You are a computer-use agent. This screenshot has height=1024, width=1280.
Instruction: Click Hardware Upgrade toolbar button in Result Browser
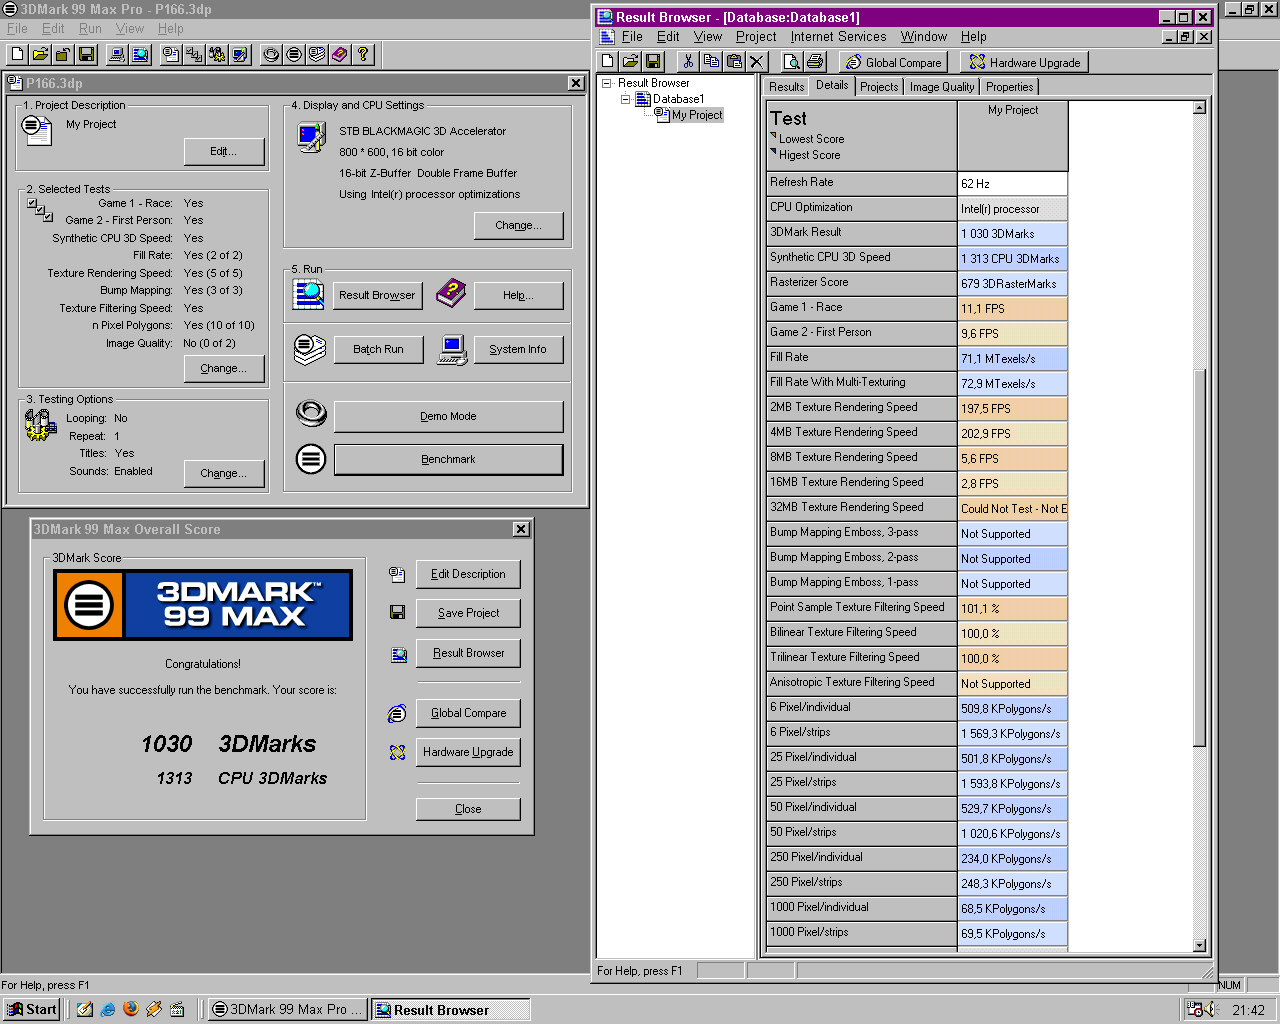tap(1025, 62)
